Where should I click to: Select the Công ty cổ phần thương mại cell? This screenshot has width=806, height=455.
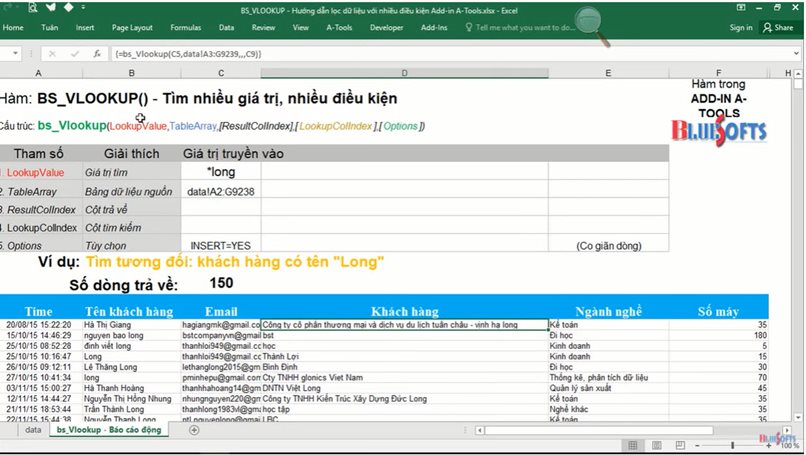405,325
